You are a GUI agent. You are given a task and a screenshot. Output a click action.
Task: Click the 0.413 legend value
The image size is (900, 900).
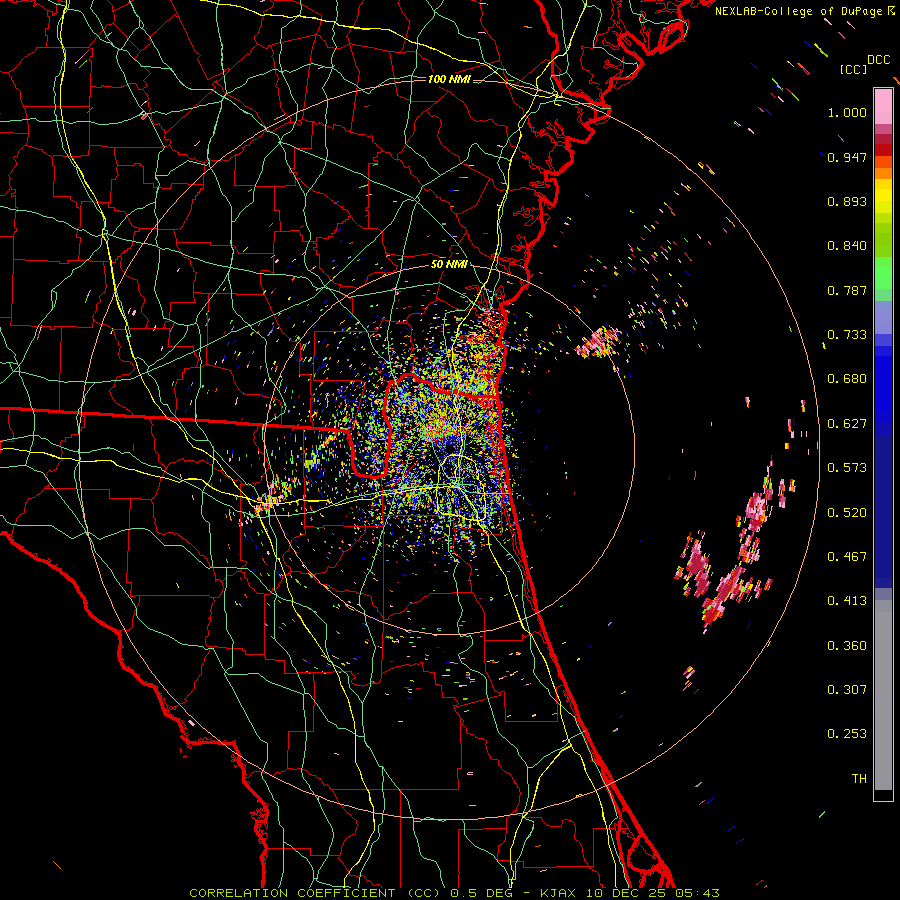tap(847, 601)
